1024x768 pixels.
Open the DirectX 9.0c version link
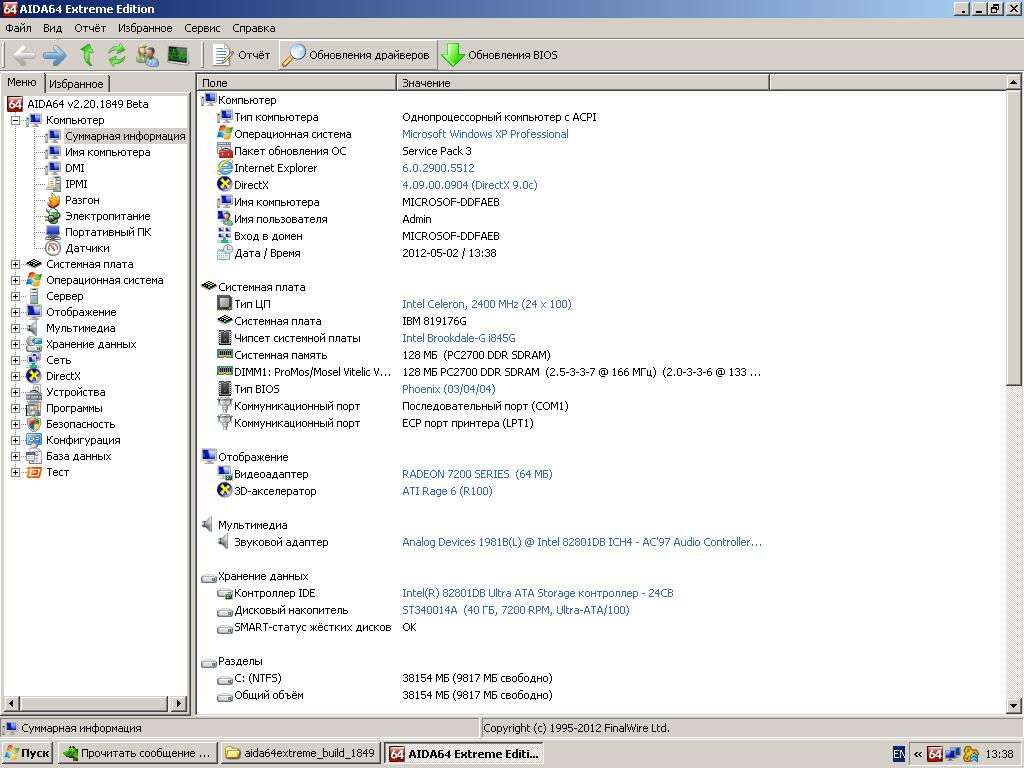click(x=470, y=185)
